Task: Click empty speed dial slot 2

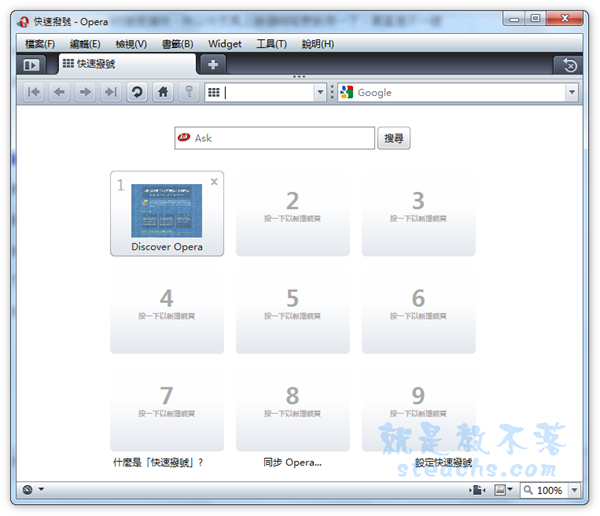Action: click(x=293, y=214)
